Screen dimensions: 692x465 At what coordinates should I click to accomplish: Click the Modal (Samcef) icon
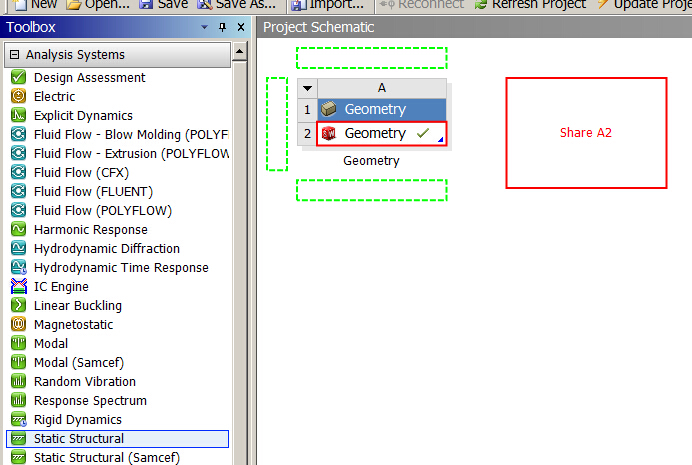pos(18,362)
